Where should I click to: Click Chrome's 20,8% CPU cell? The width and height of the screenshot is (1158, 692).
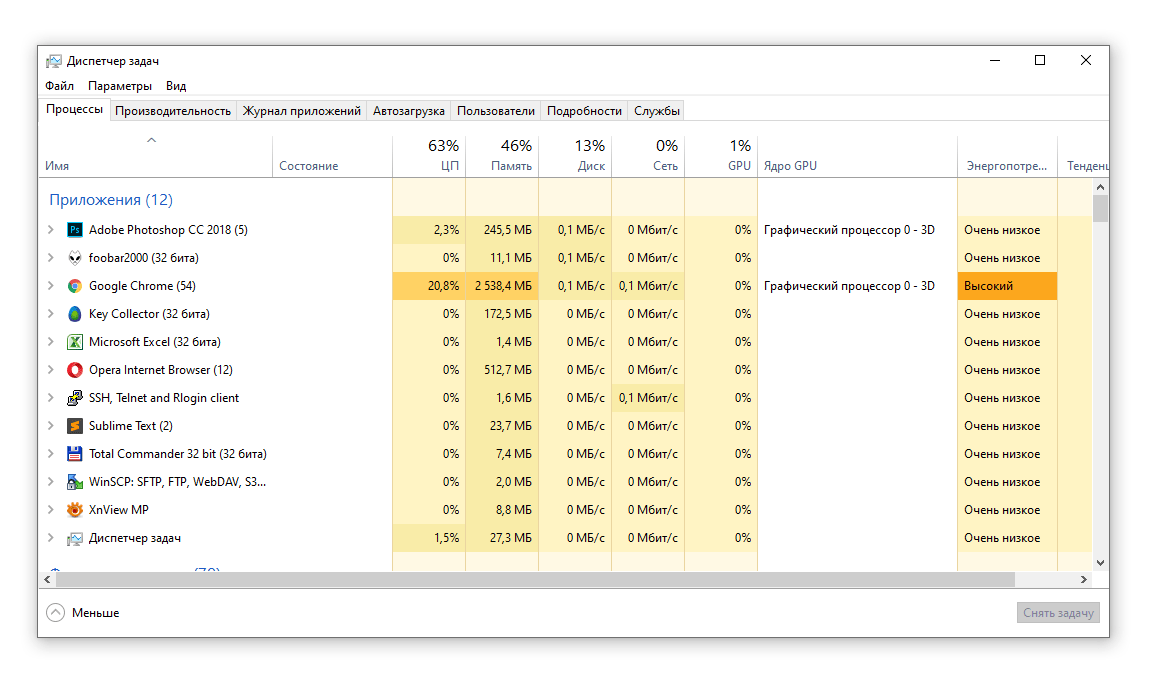pos(429,286)
